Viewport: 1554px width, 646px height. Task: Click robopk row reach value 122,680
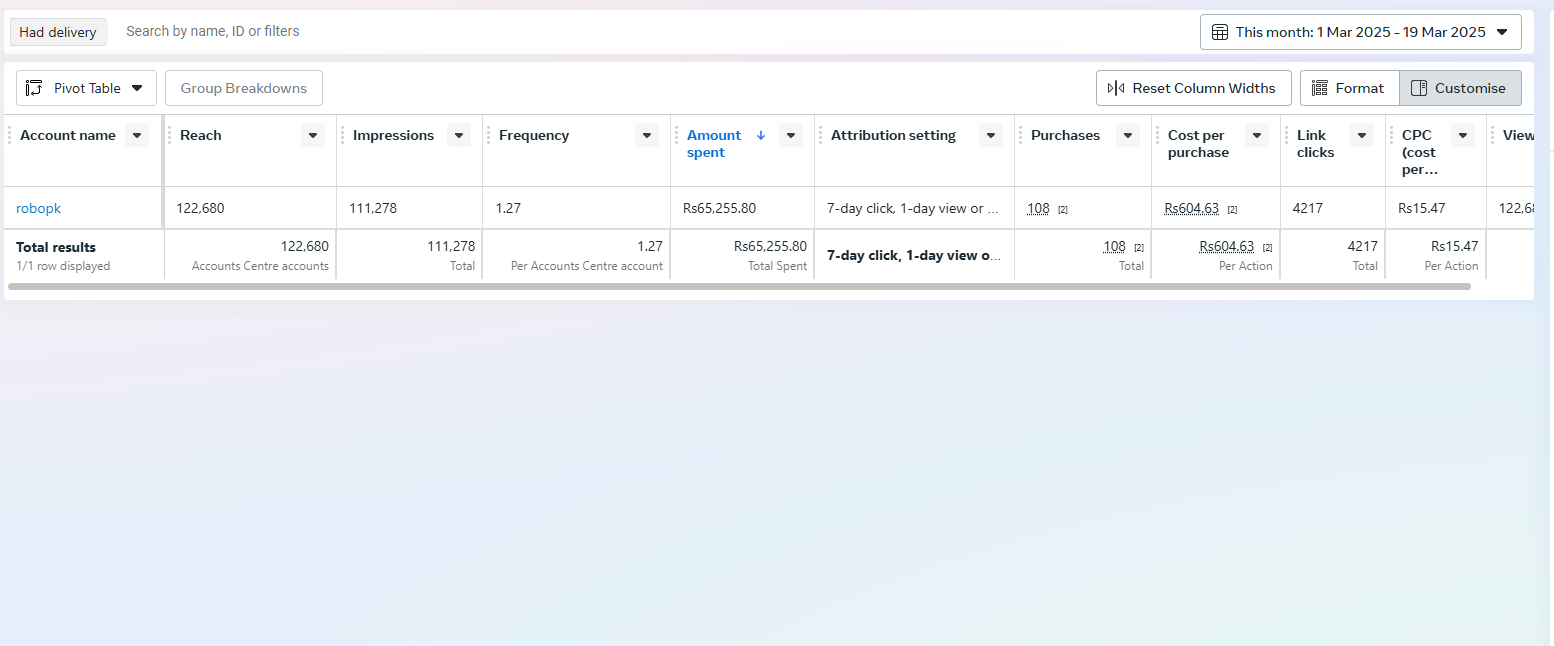point(200,208)
